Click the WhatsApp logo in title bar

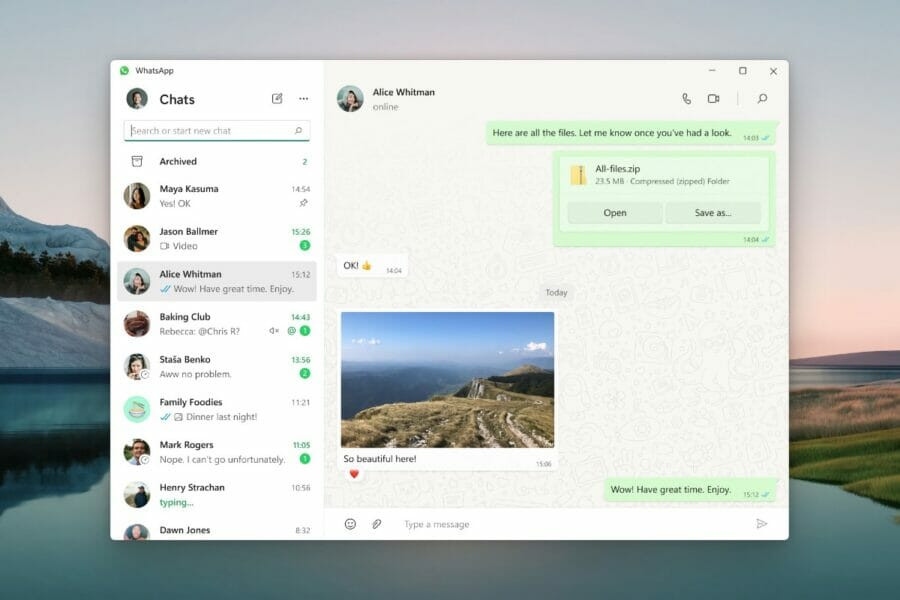[125, 71]
